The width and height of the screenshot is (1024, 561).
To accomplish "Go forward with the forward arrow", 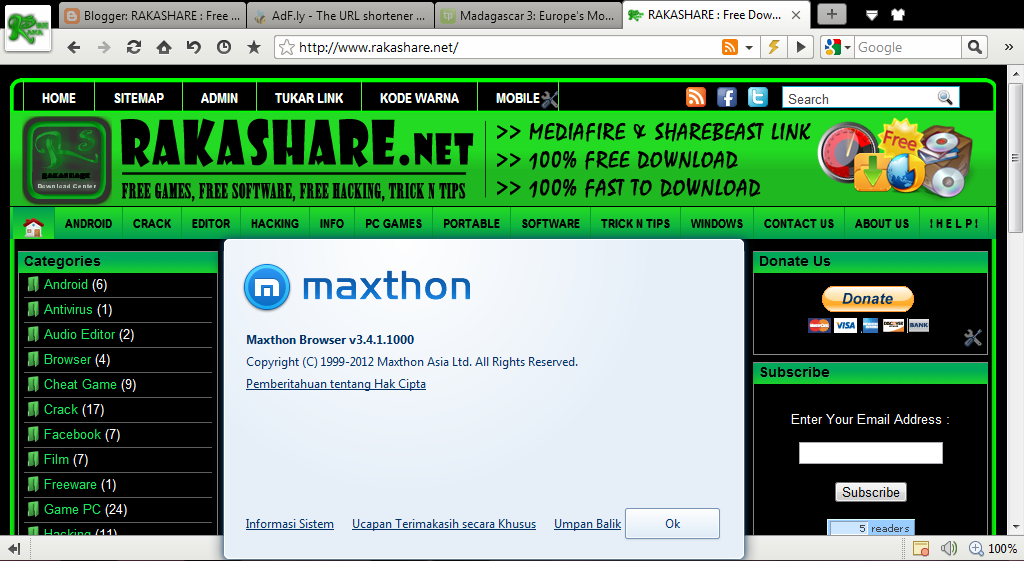I will tap(104, 47).
